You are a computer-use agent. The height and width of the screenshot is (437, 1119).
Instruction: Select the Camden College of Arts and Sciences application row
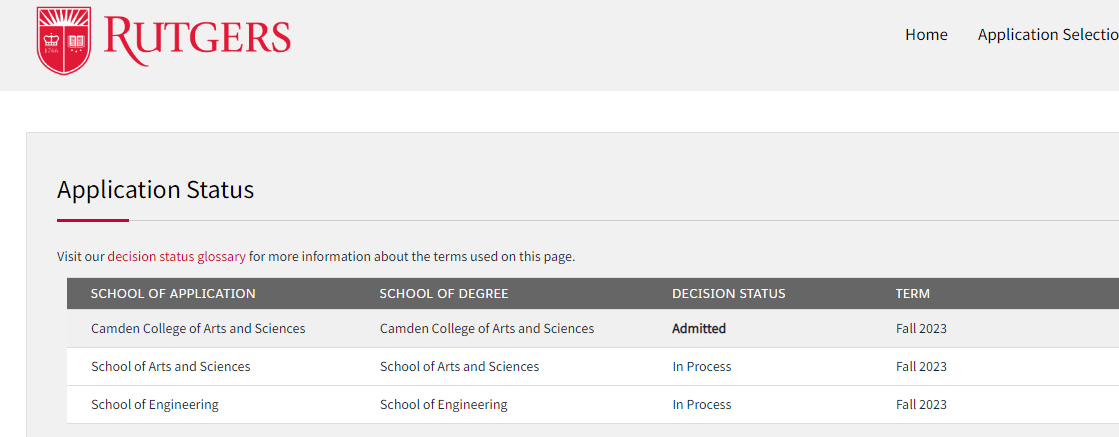[x=198, y=328]
